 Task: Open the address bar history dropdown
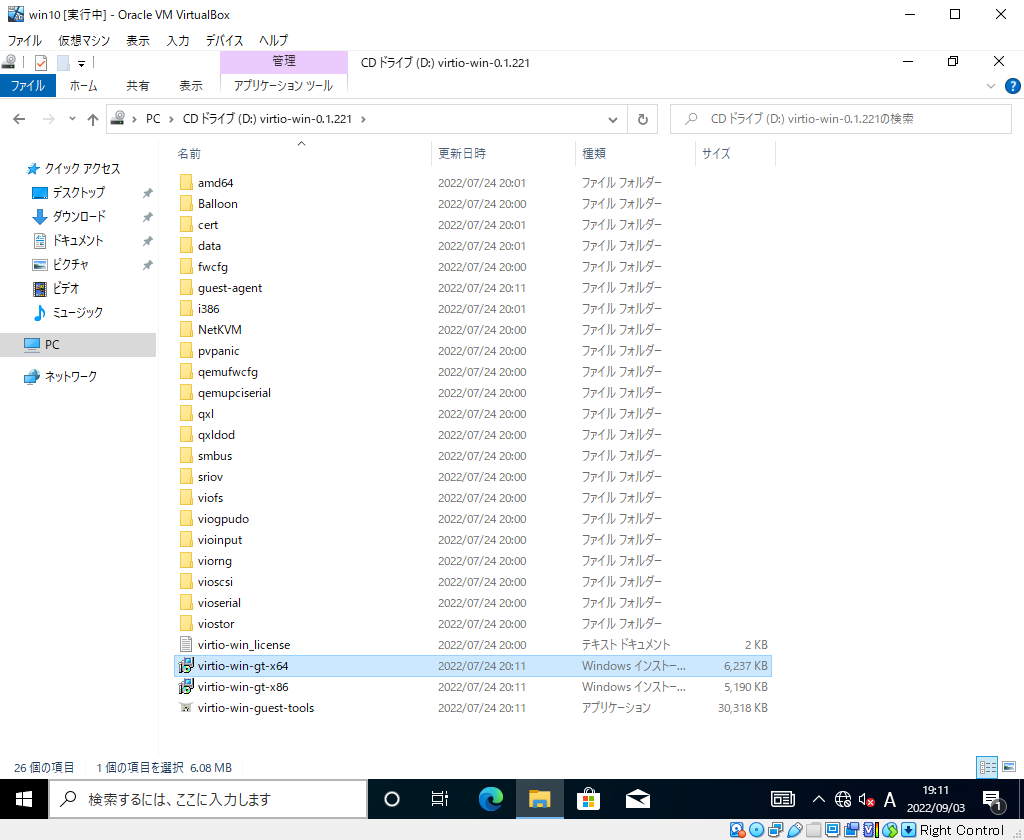613,119
